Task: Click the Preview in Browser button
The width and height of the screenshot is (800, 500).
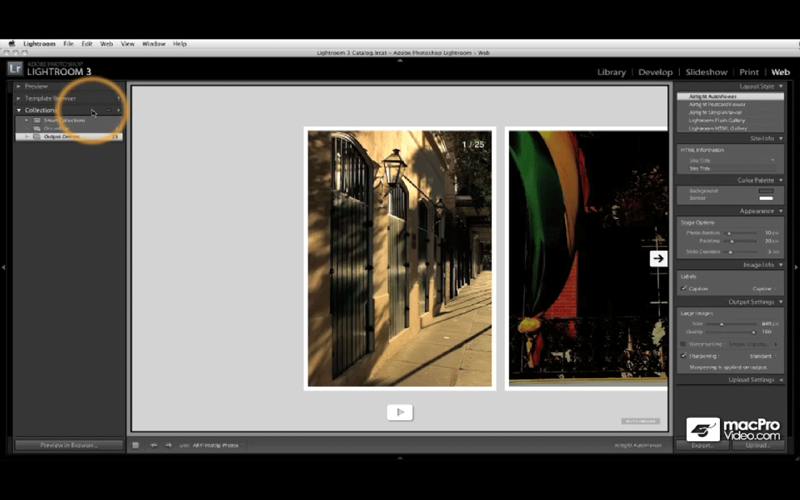Action: [69, 445]
